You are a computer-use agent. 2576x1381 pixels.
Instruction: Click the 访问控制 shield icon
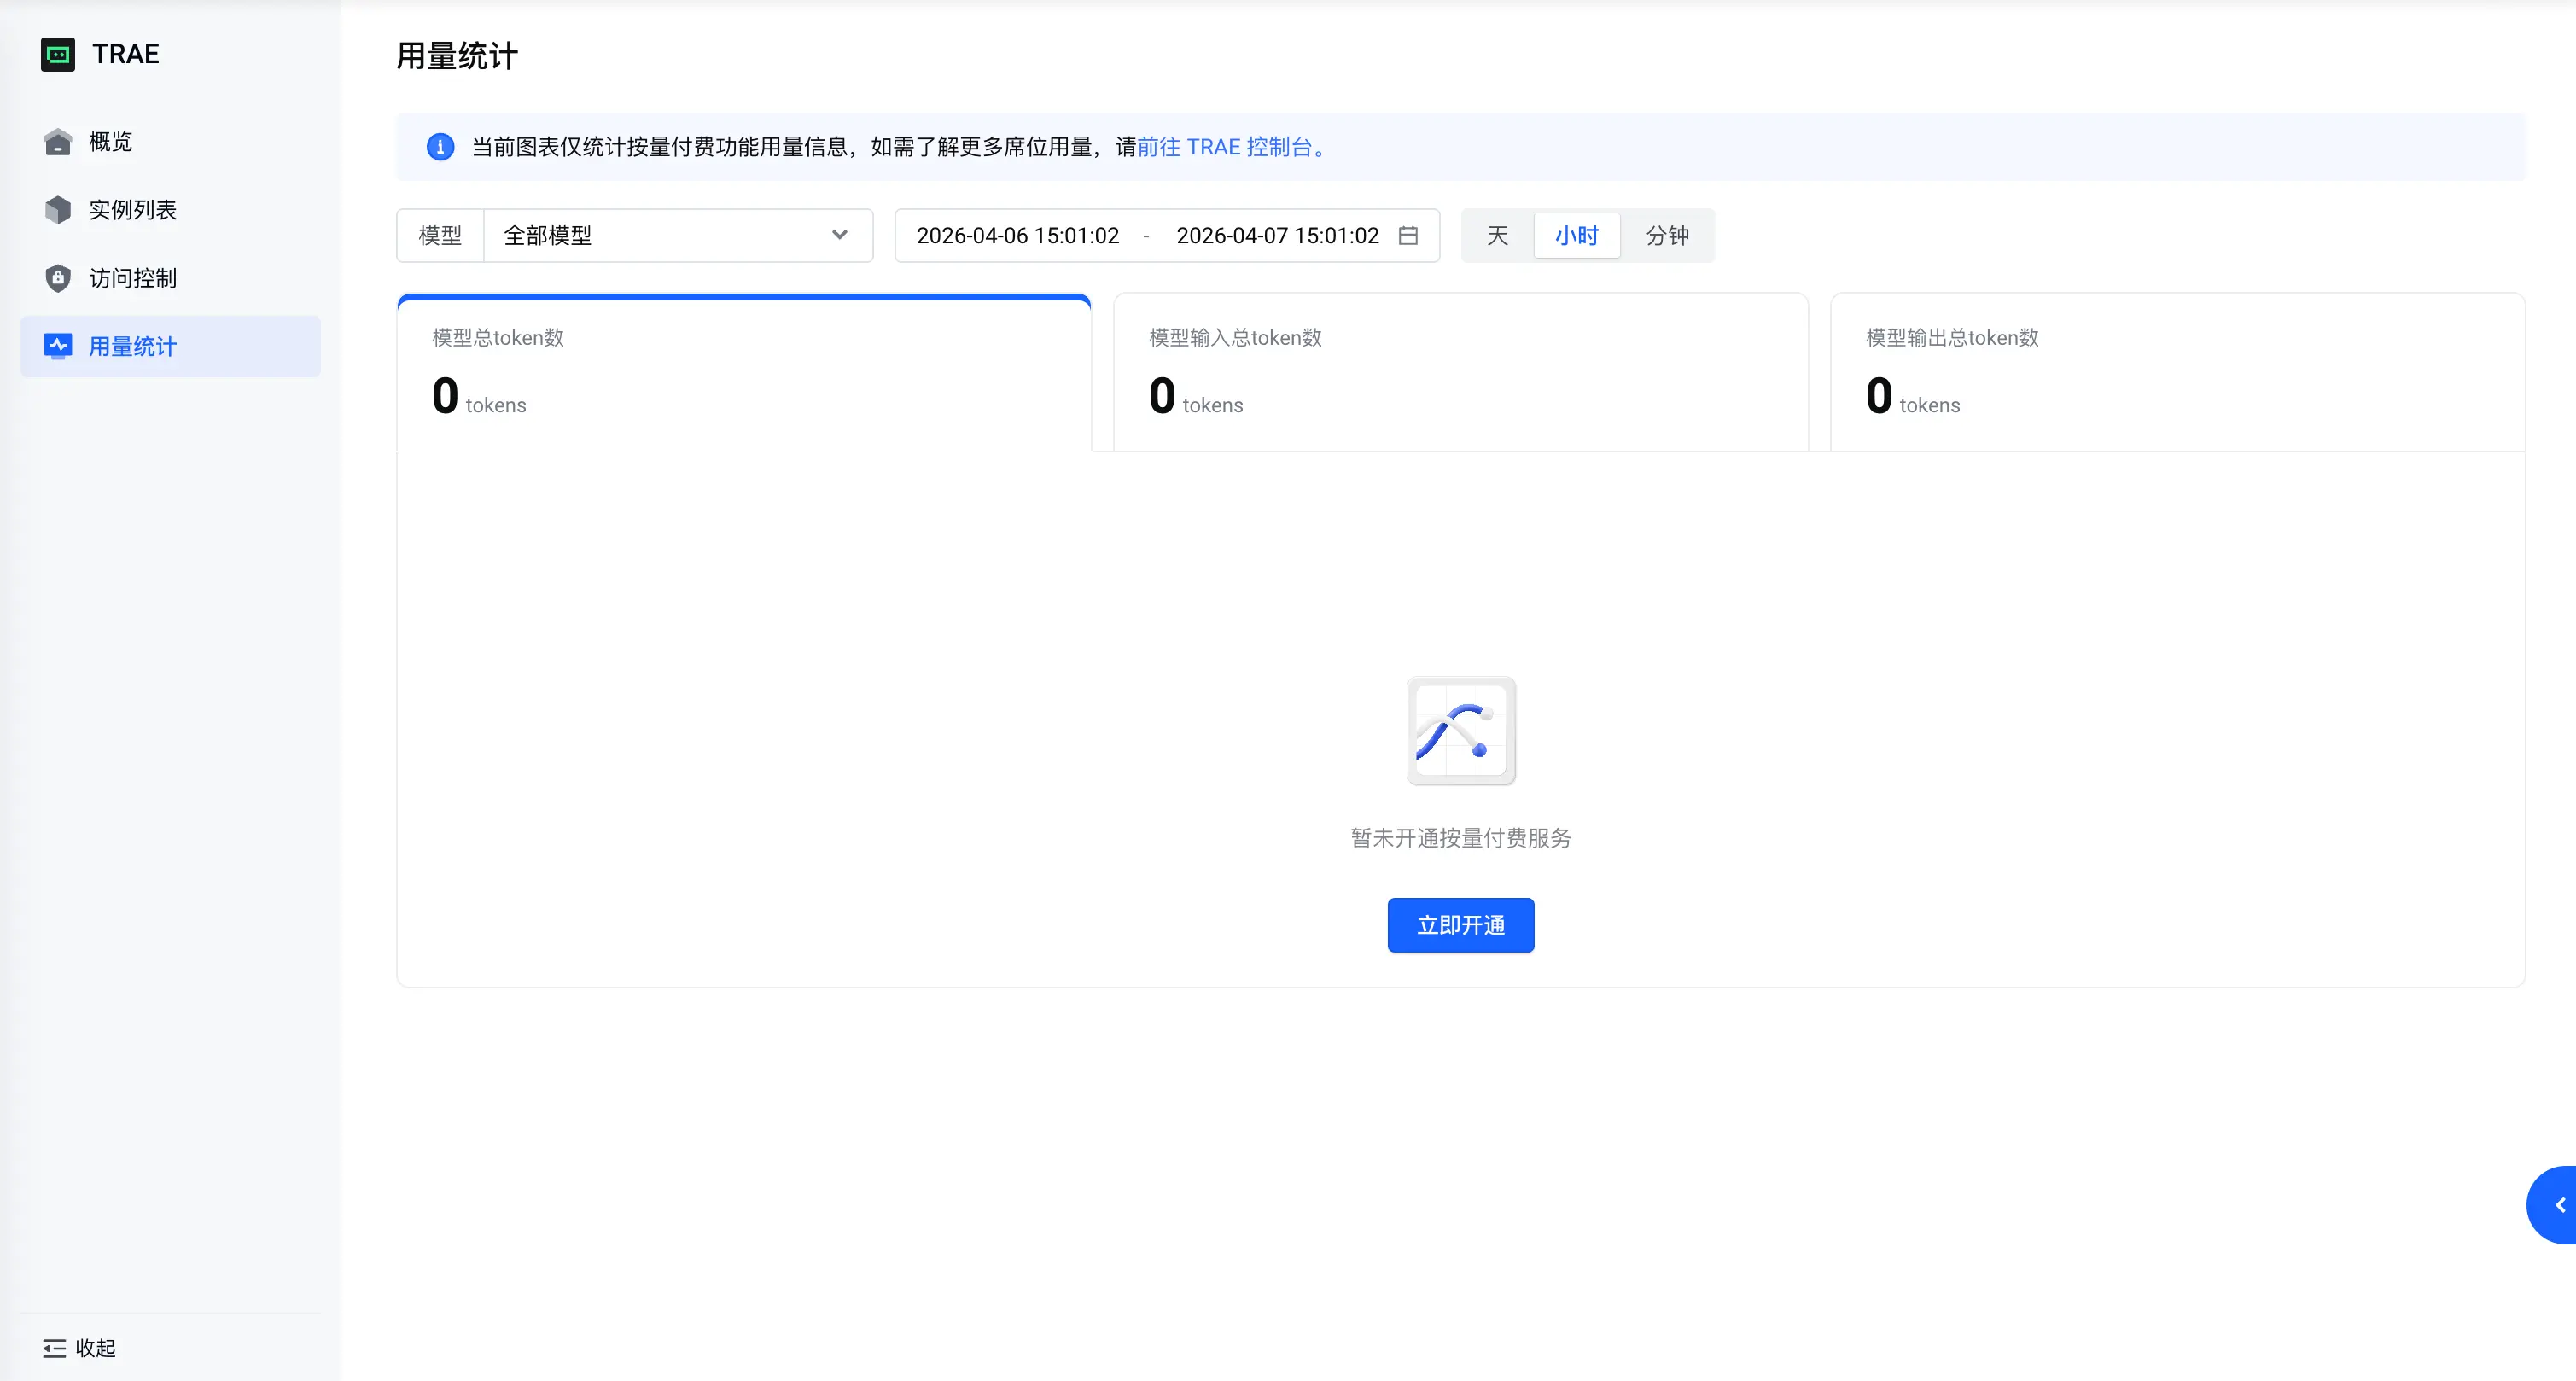pos(58,278)
